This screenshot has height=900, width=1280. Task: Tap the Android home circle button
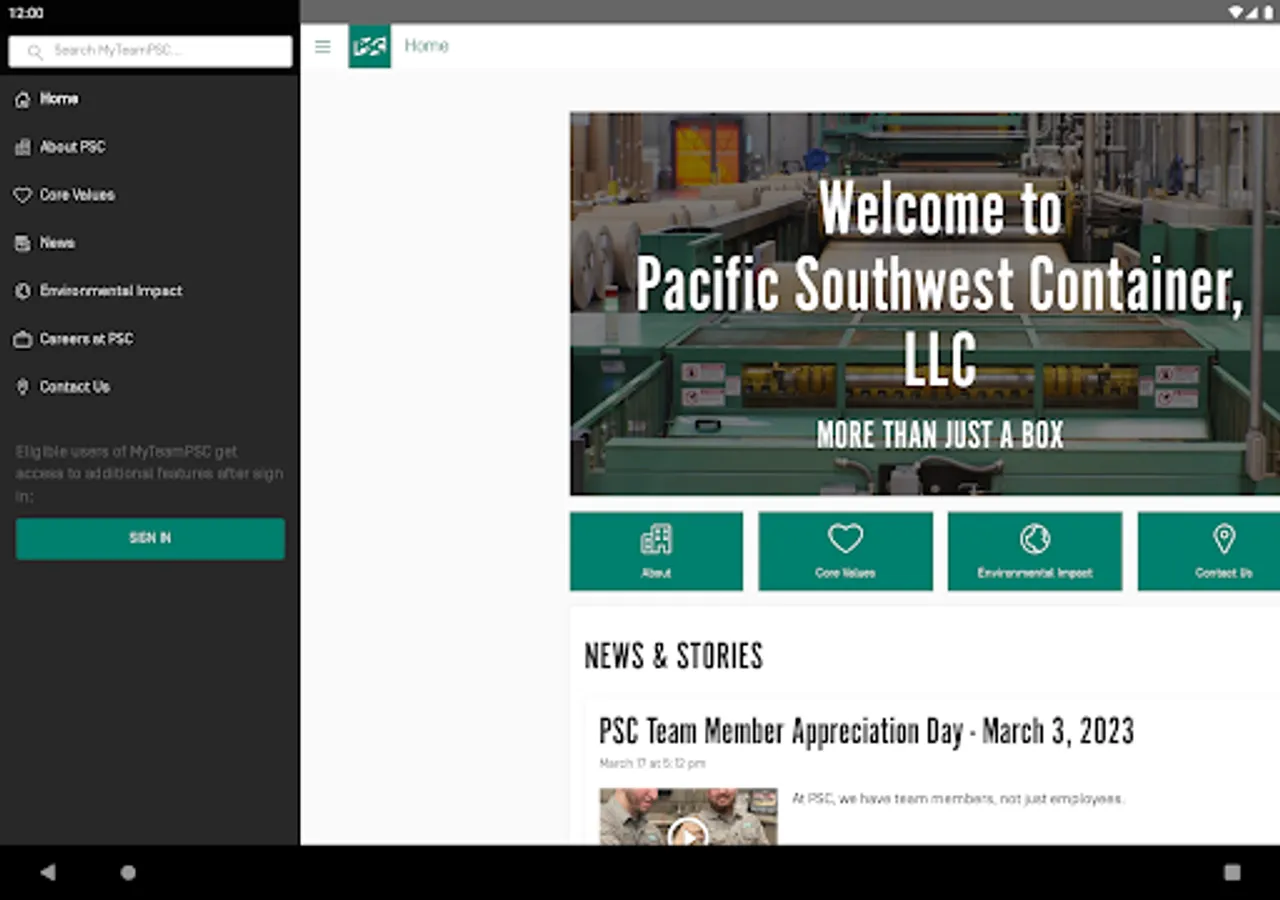click(128, 873)
